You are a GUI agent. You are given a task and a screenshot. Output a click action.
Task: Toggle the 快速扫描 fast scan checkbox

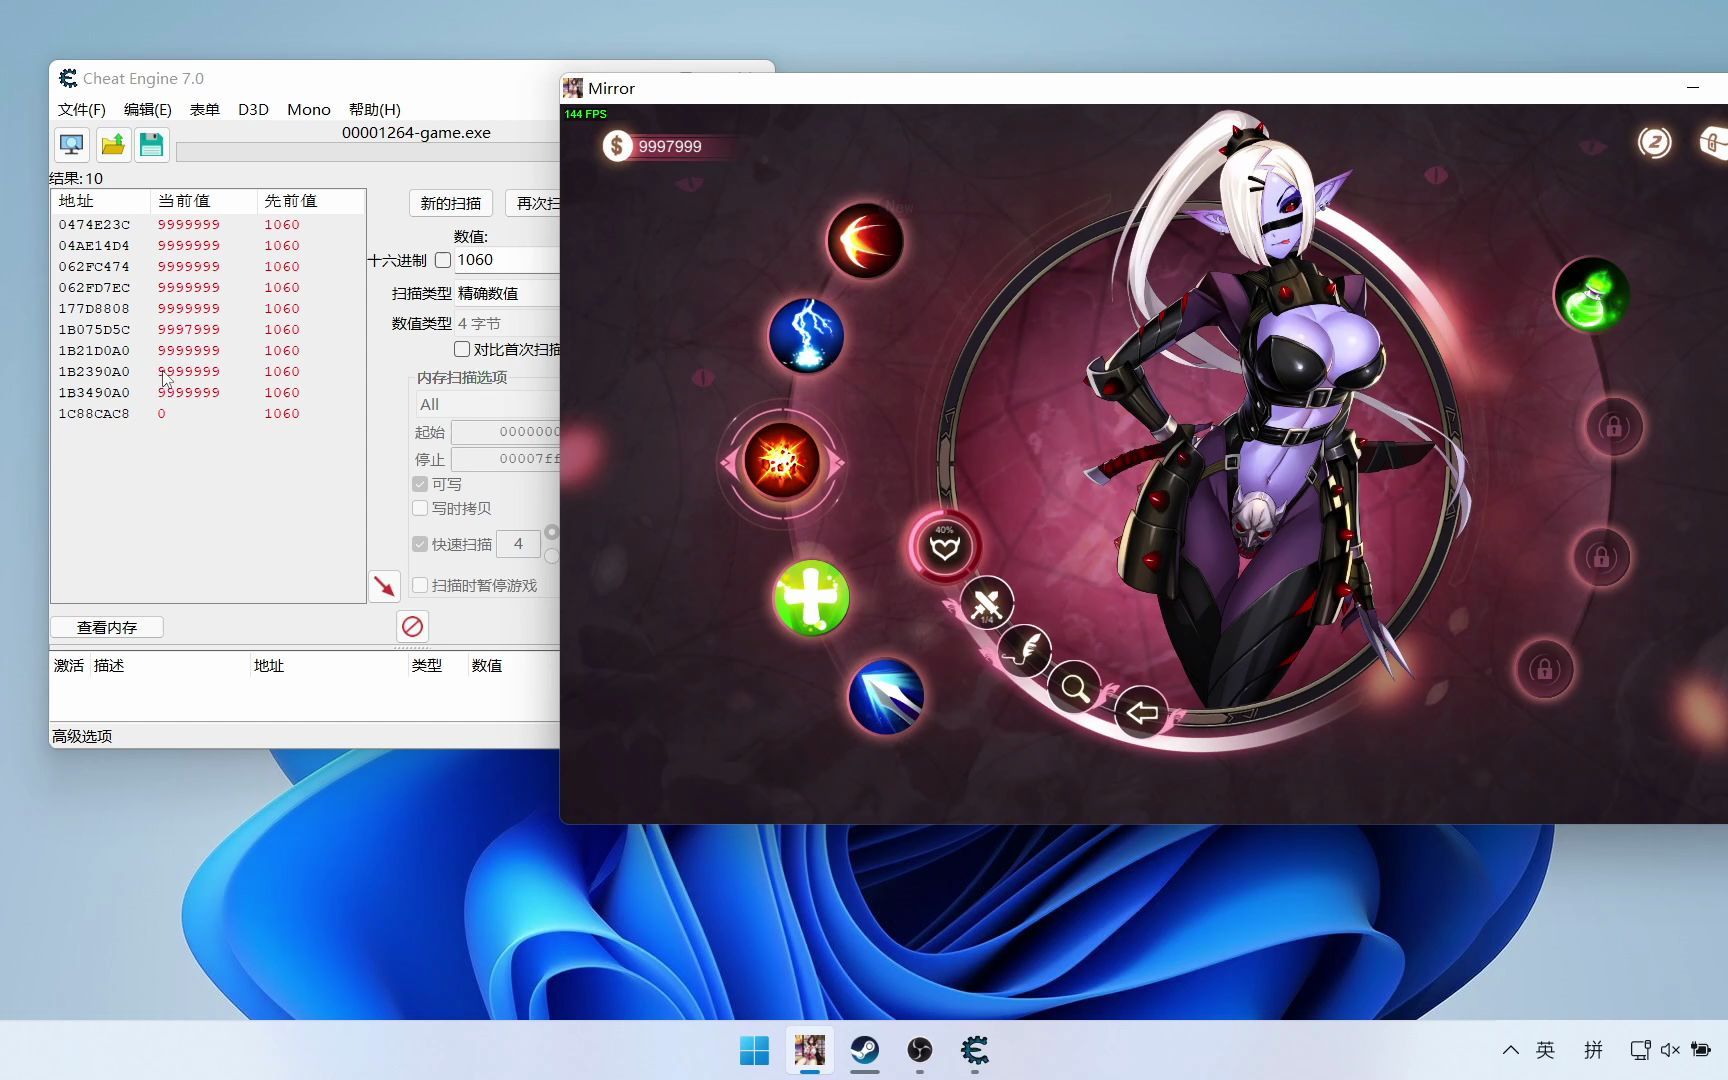coord(420,544)
